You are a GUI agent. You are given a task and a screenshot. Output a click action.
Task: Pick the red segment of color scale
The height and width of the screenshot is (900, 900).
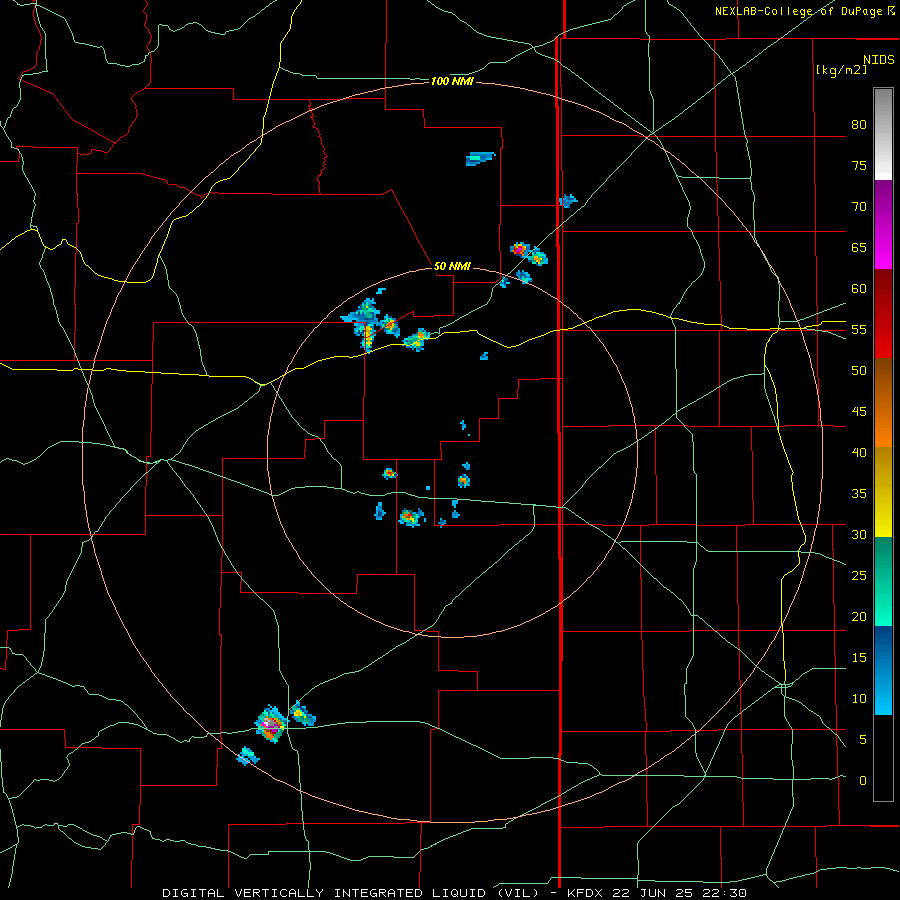883,313
